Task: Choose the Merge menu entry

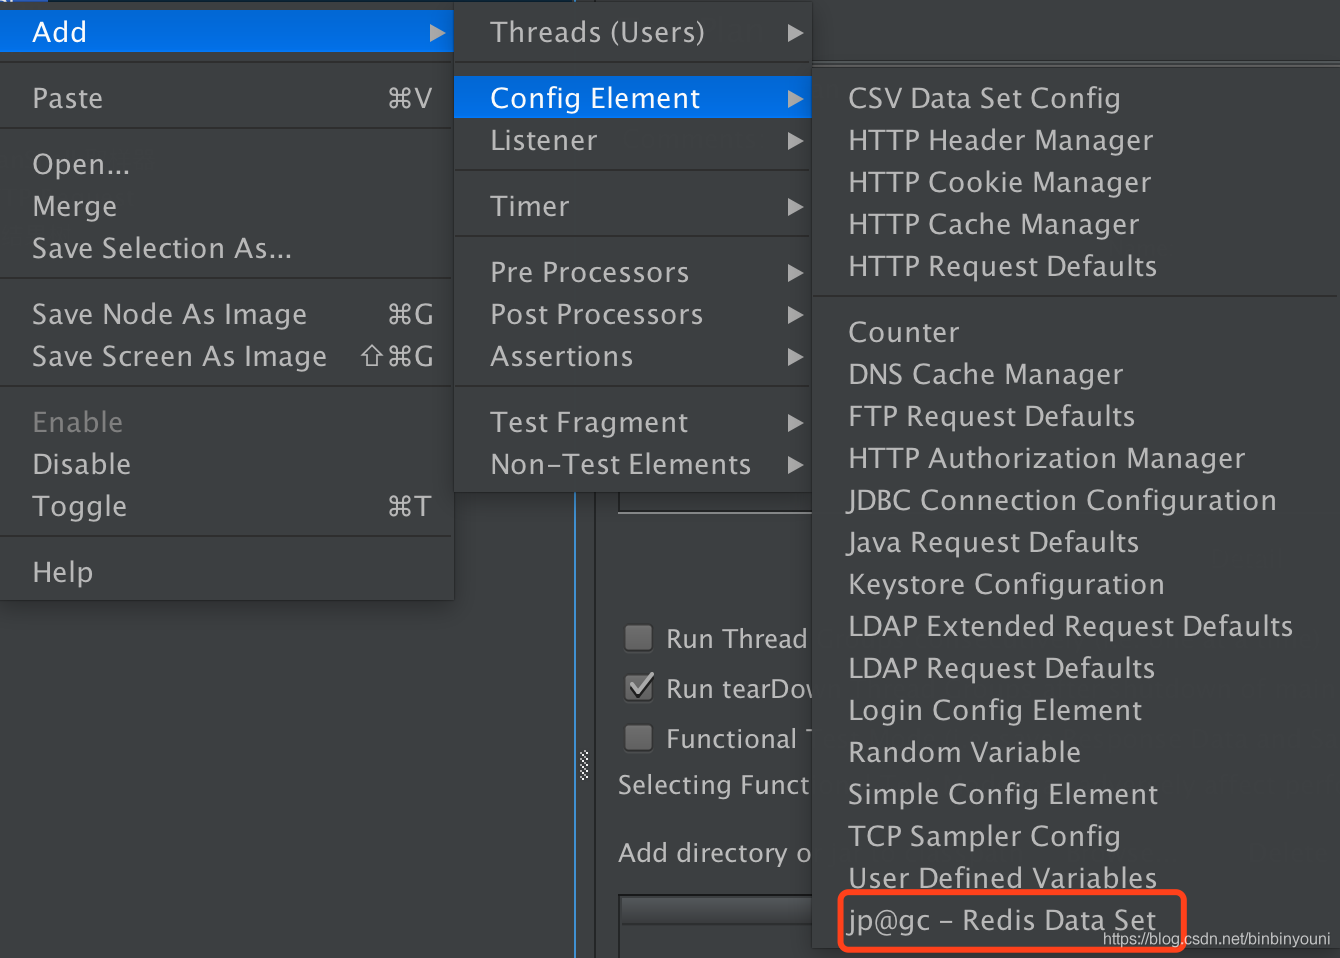Action: pos(227,206)
